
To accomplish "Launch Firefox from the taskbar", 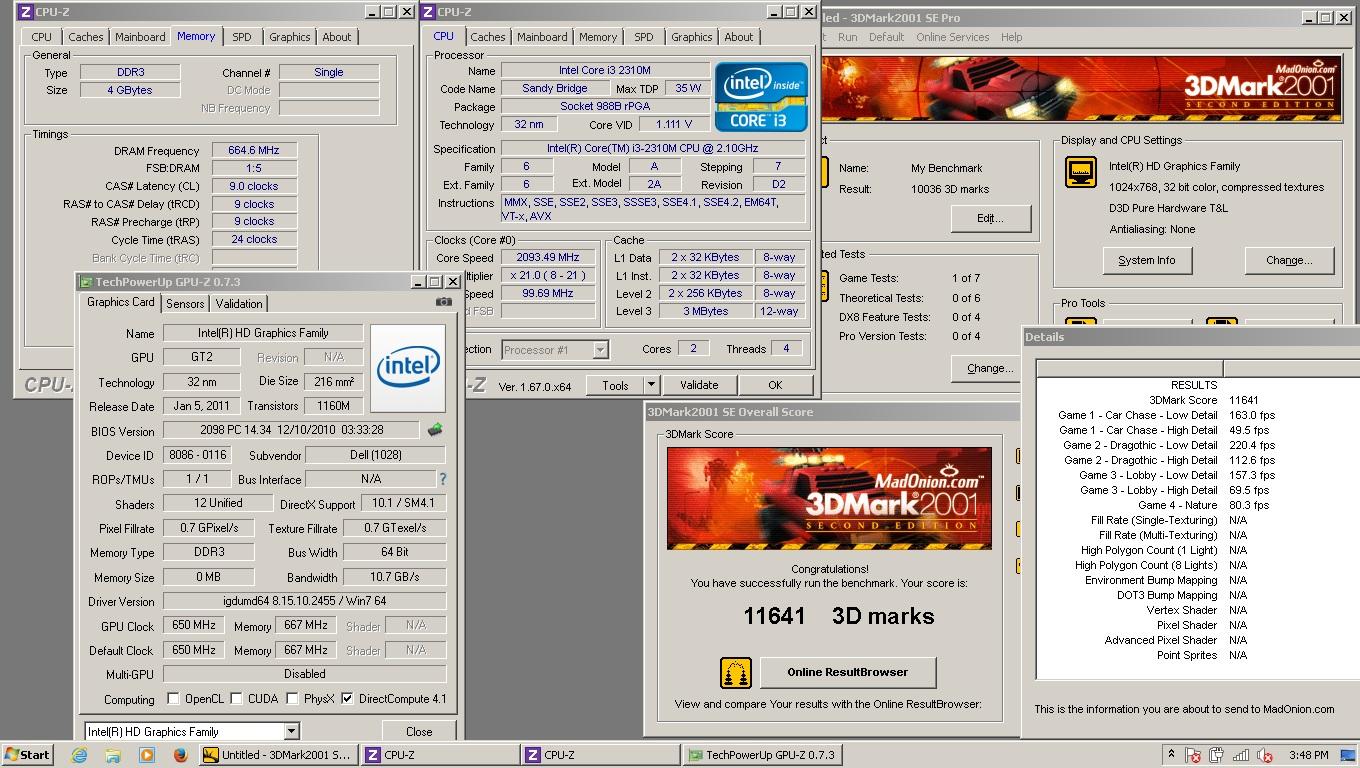I will point(180,755).
